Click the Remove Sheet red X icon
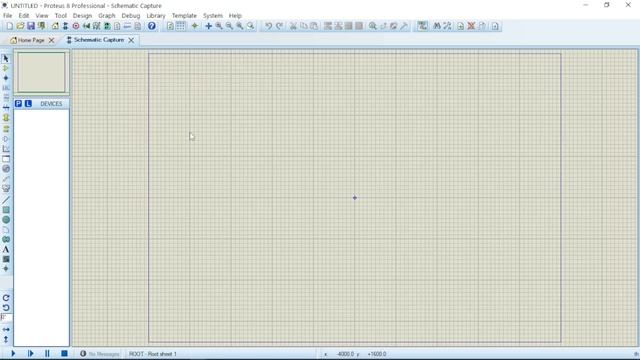Viewport: 640px width, 360px height. (x=471, y=26)
